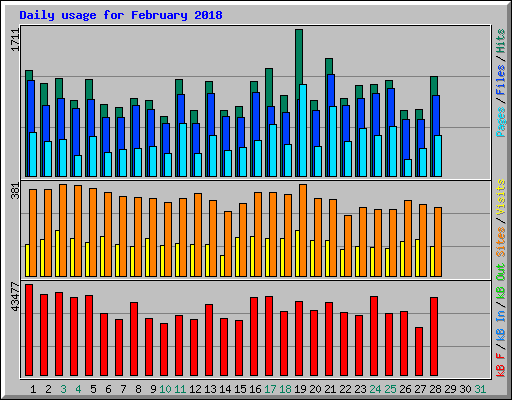Click the Pages legend label
Image resolution: width=512 pixels, height=400 pixels.
(x=501, y=122)
